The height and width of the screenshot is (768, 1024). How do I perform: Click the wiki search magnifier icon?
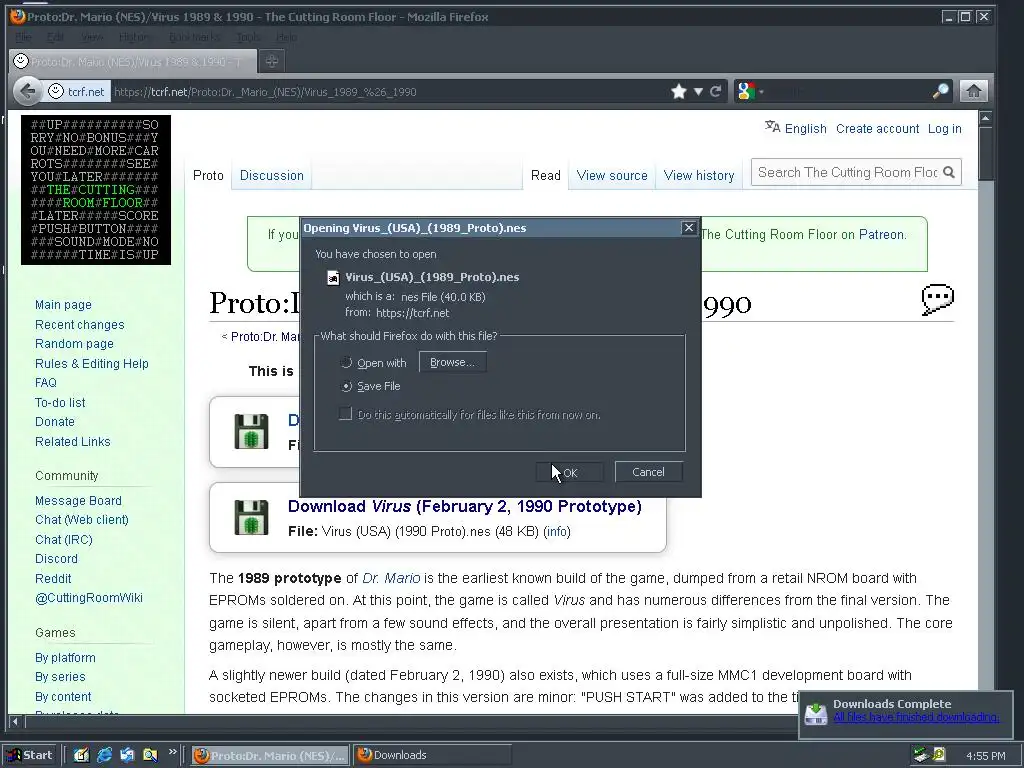coord(950,172)
